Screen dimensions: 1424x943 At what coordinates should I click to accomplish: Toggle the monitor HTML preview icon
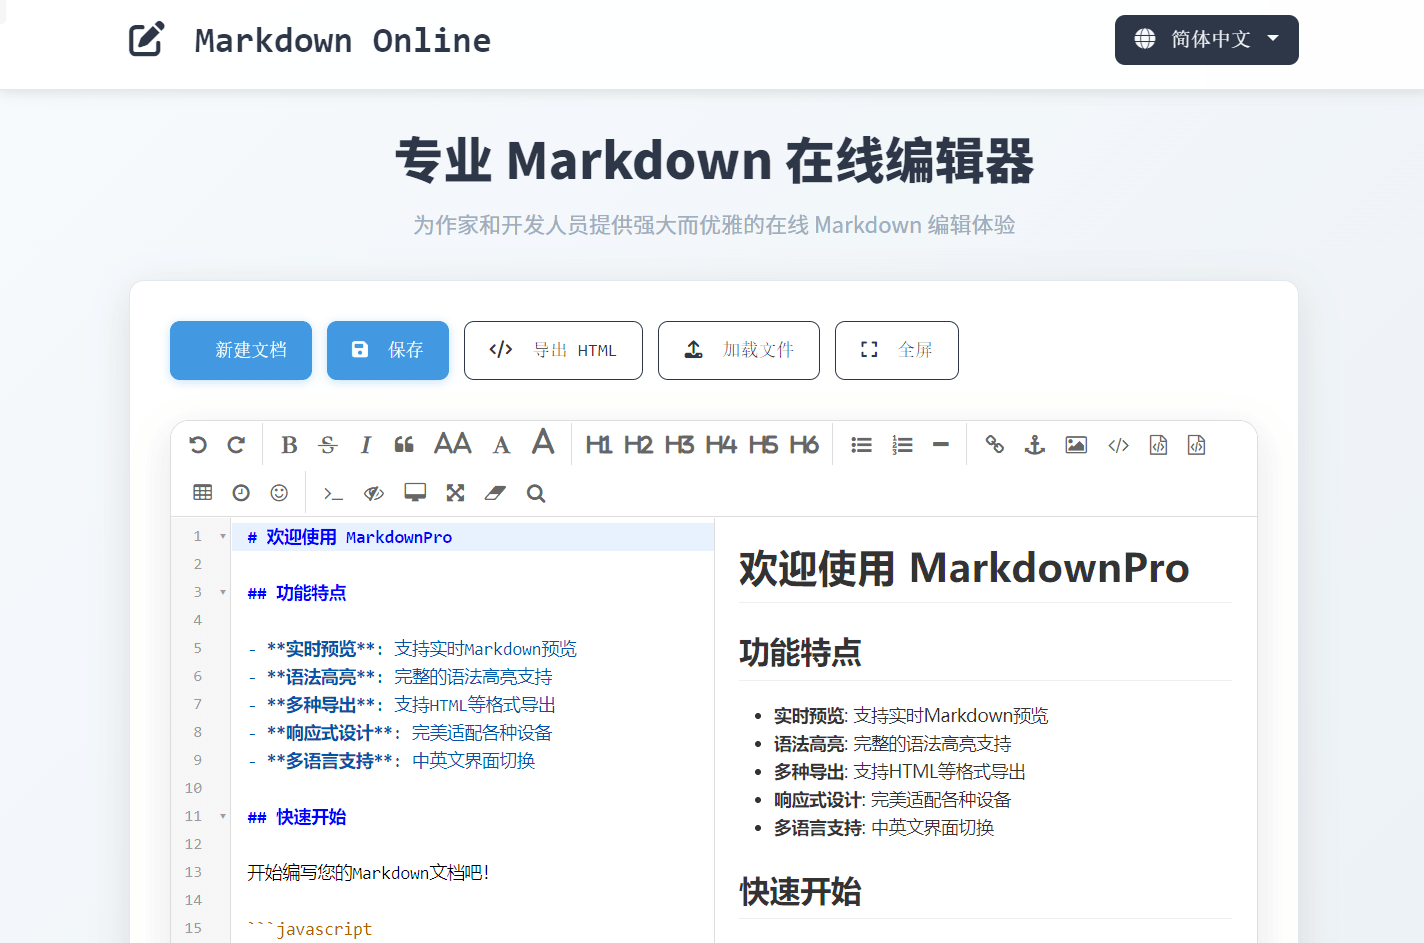(x=415, y=492)
